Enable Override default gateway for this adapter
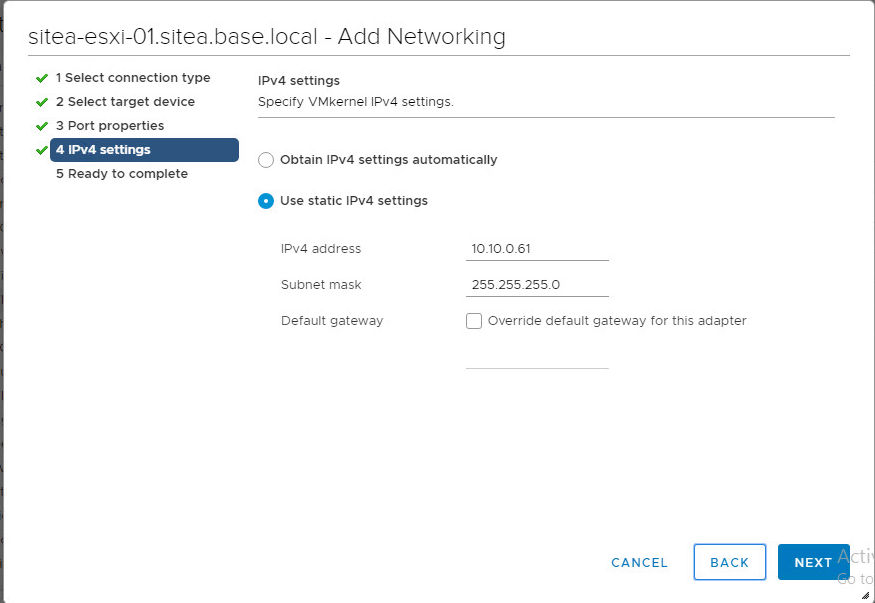The width and height of the screenshot is (875, 603). click(474, 321)
